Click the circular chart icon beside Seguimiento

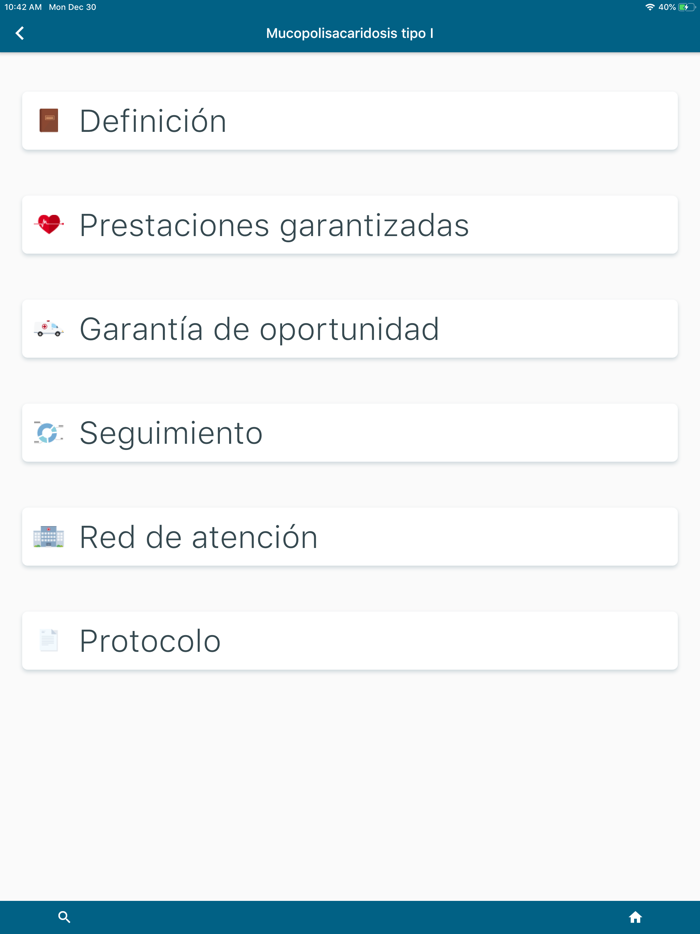click(x=48, y=433)
